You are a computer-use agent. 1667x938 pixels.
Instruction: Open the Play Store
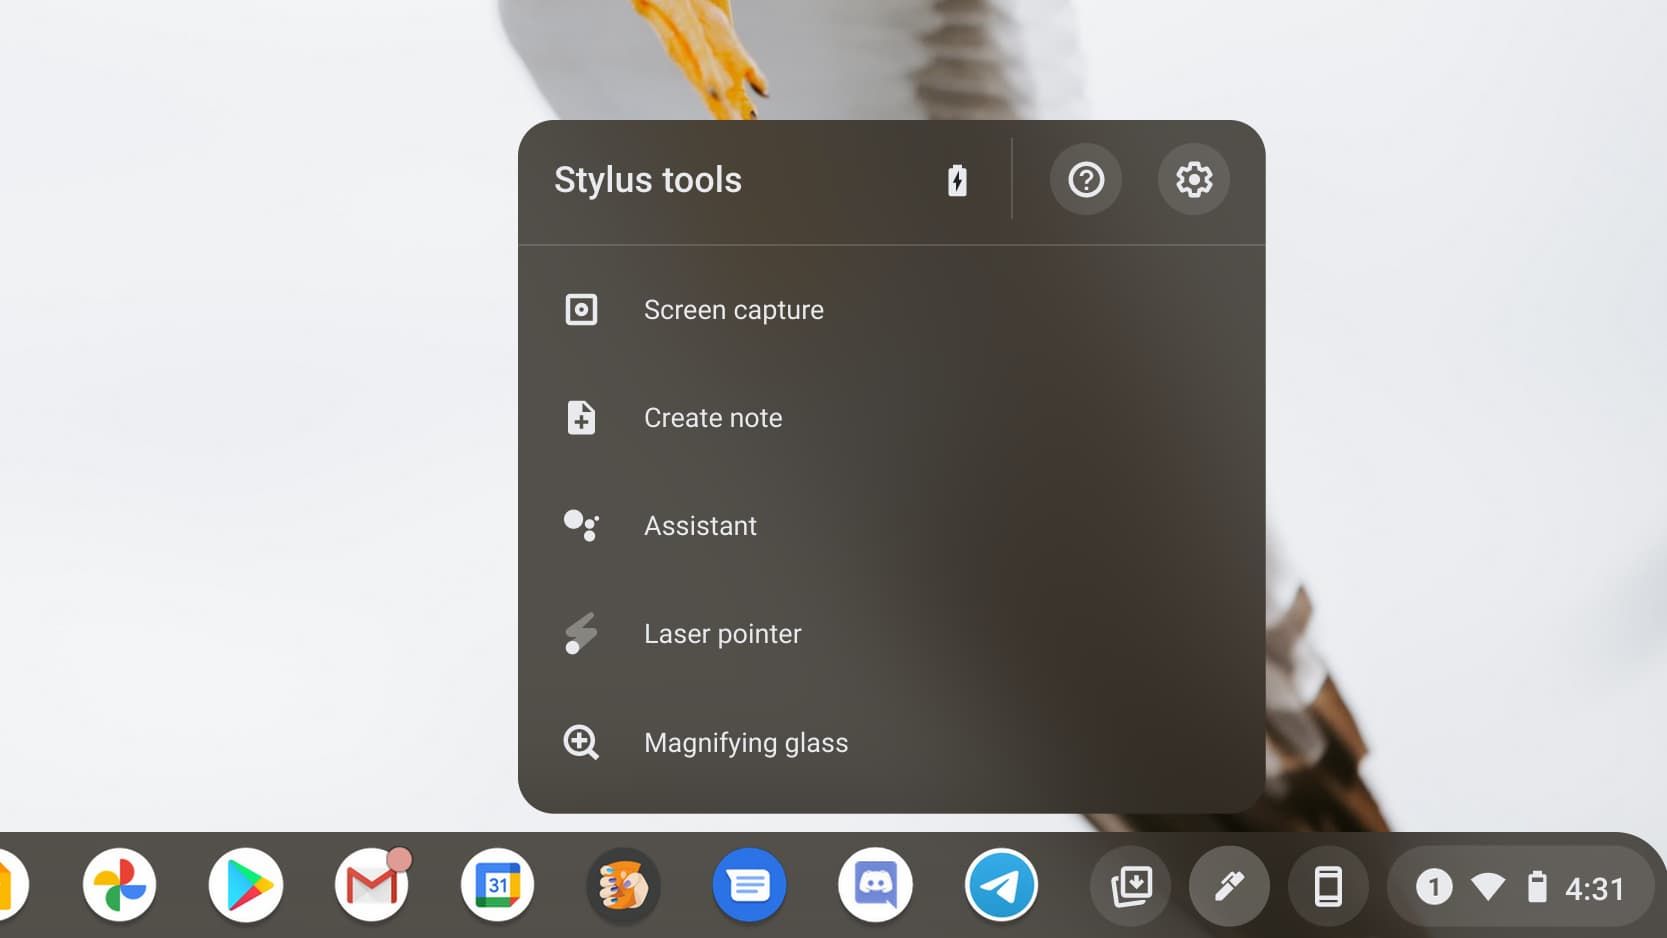pyautogui.click(x=245, y=885)
